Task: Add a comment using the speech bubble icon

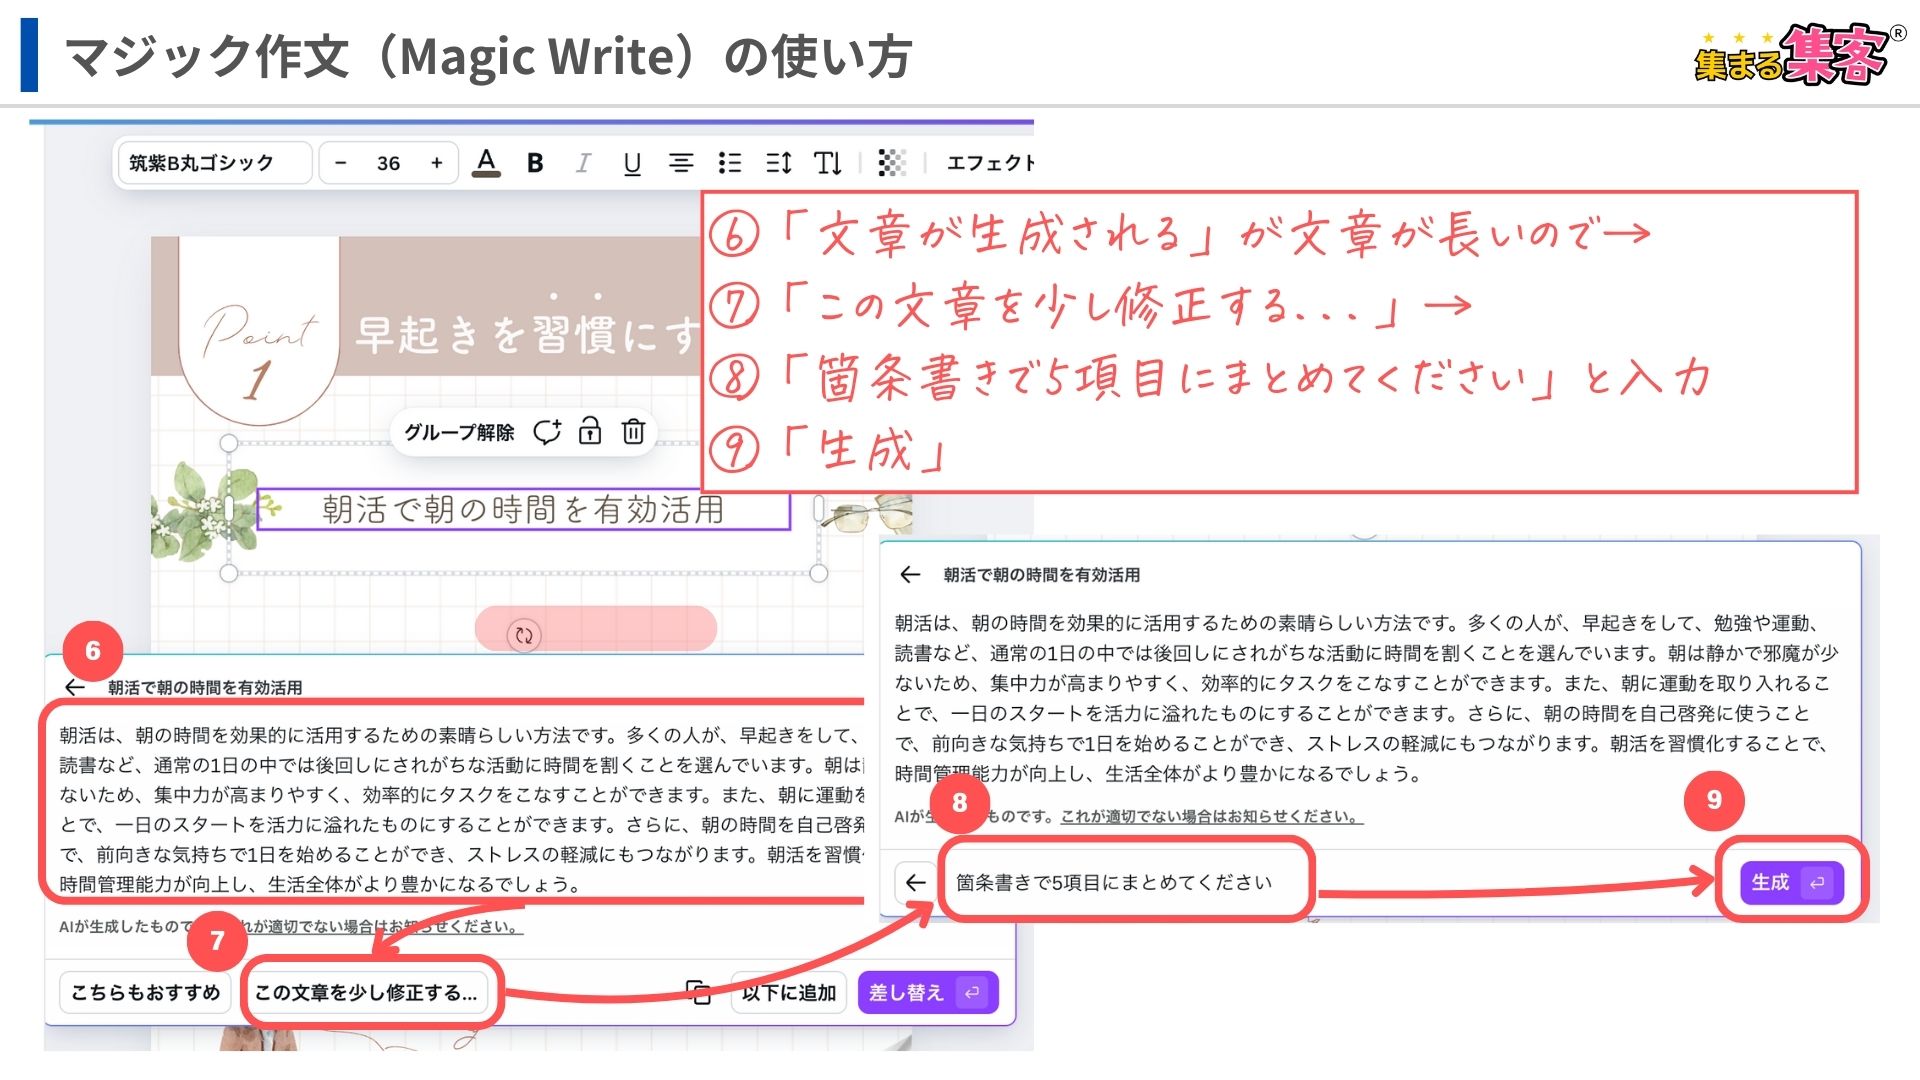Action: 547,432
